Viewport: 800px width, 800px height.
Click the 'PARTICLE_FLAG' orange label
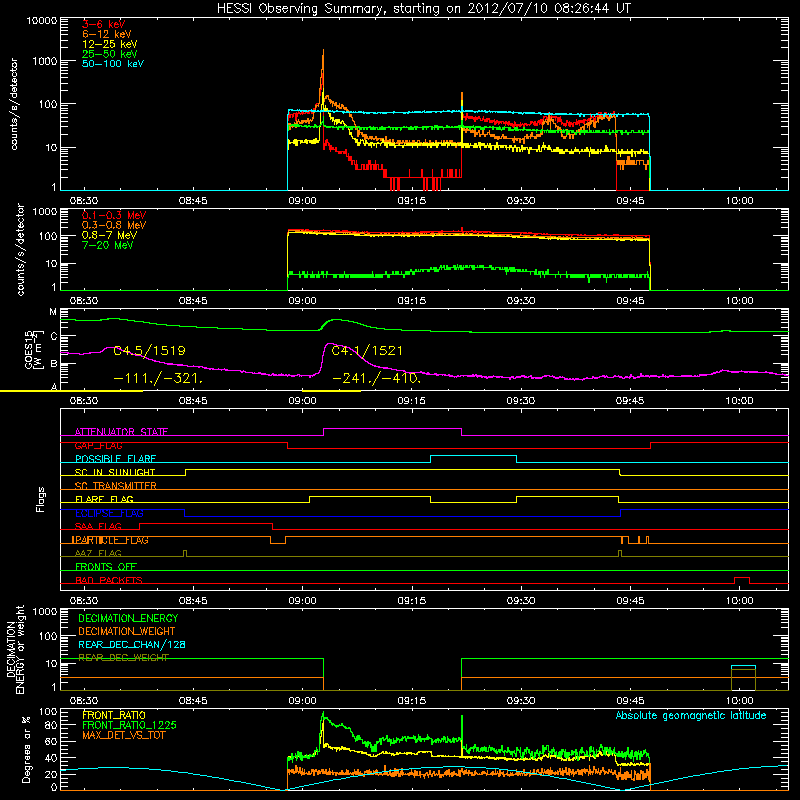click(110, 540)
